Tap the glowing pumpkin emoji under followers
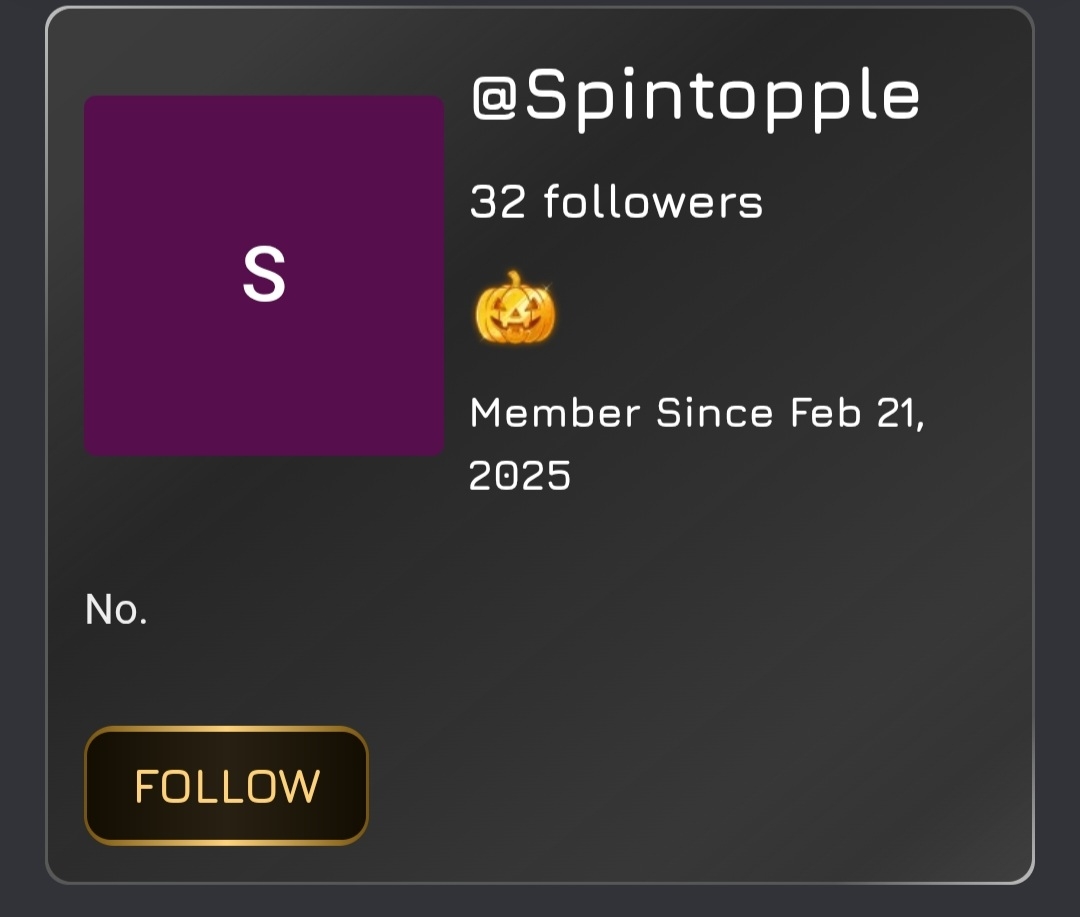The width and height of the screenshot is (1080, 917). point(515,308)
